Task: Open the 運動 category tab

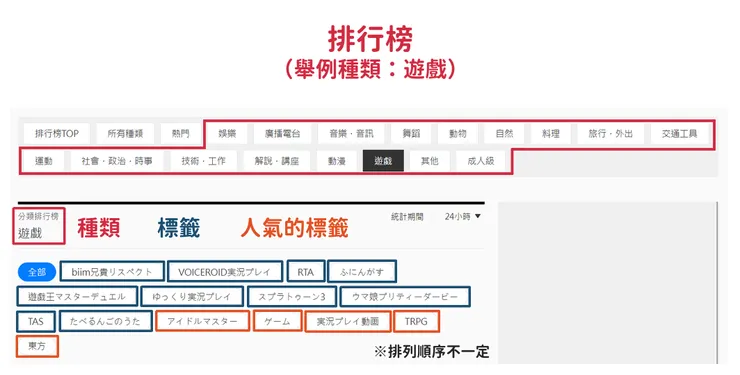Action: pos(44,161)
